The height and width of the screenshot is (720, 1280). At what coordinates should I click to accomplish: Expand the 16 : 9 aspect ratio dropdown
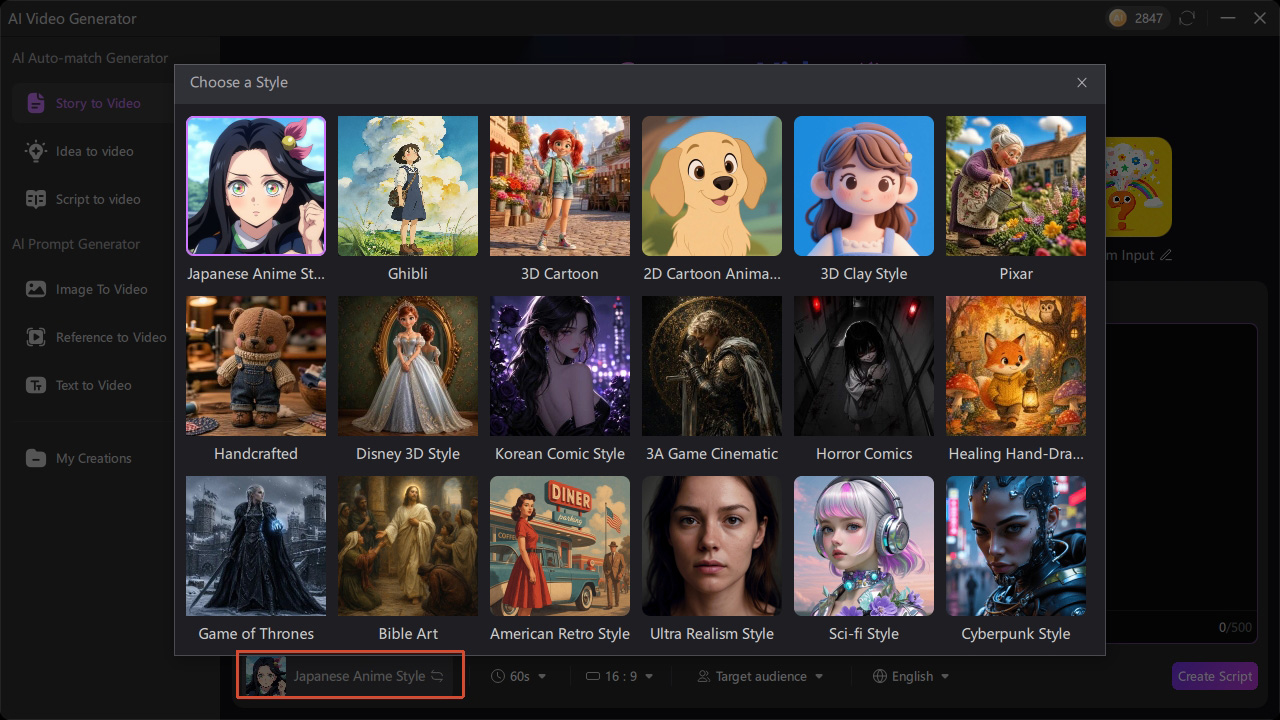point(619,676)
